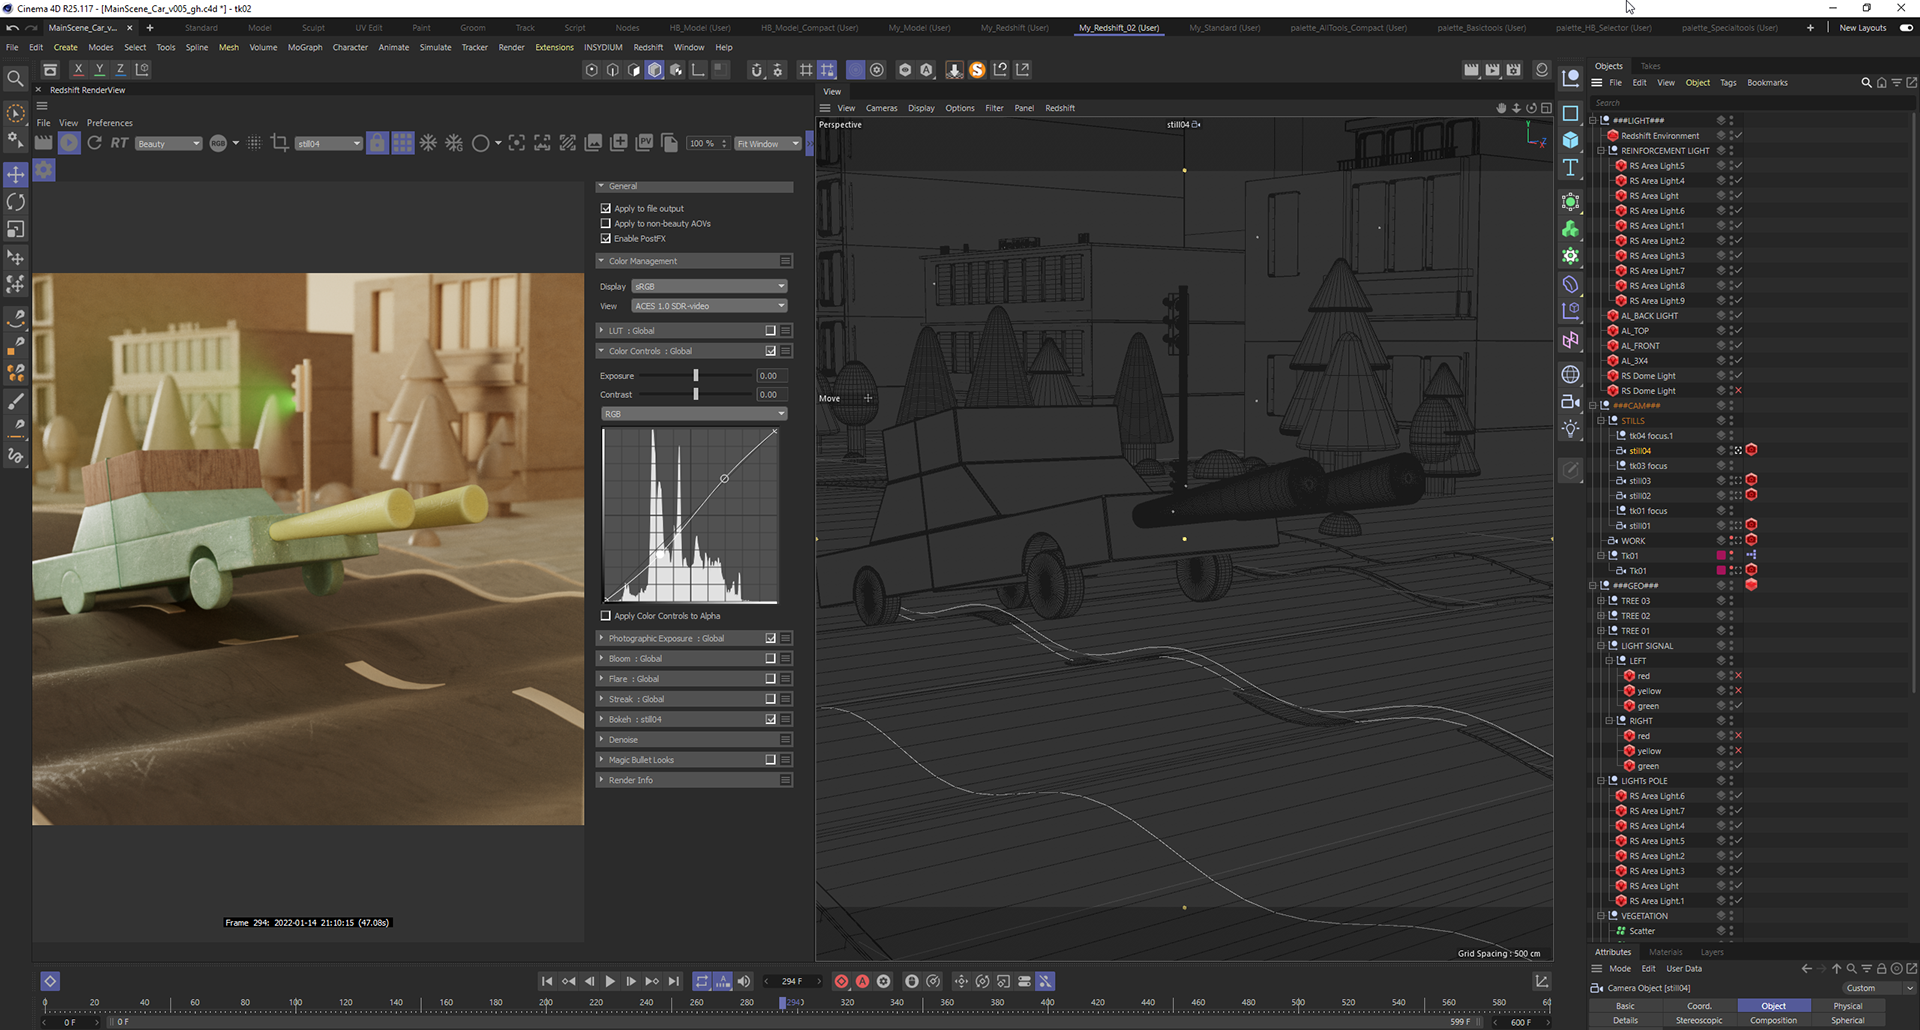The width and height of the screenshot is (1920, 1030).
Task: Toggle the Y axis lock
Action: (99, 69)
